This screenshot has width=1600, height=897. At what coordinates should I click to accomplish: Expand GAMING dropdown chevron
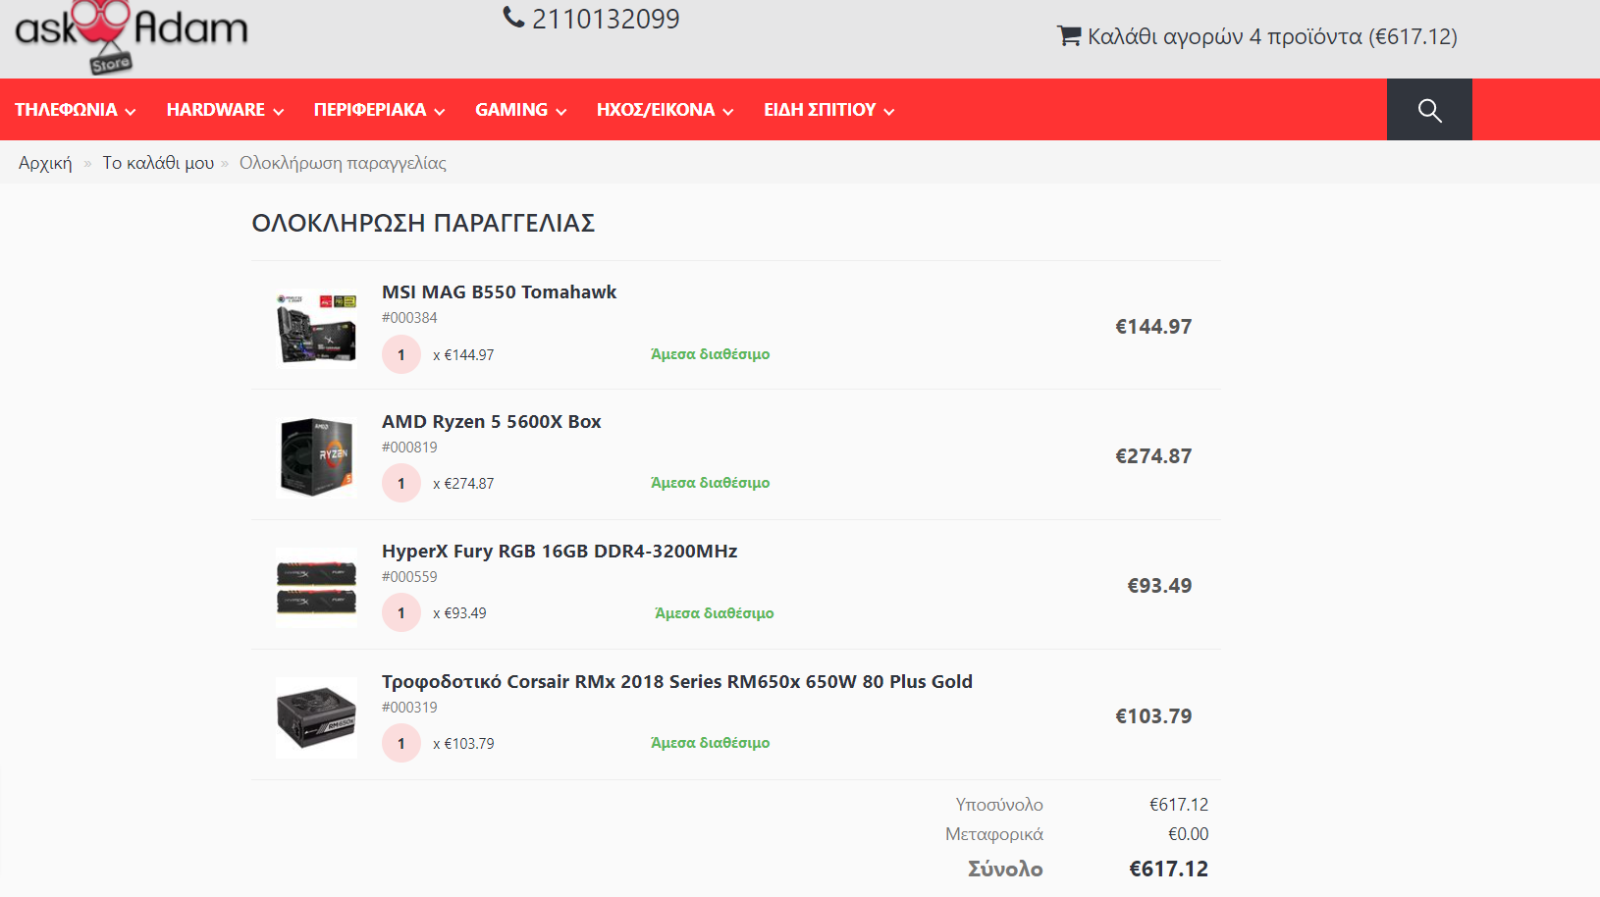tap(561, 111)
